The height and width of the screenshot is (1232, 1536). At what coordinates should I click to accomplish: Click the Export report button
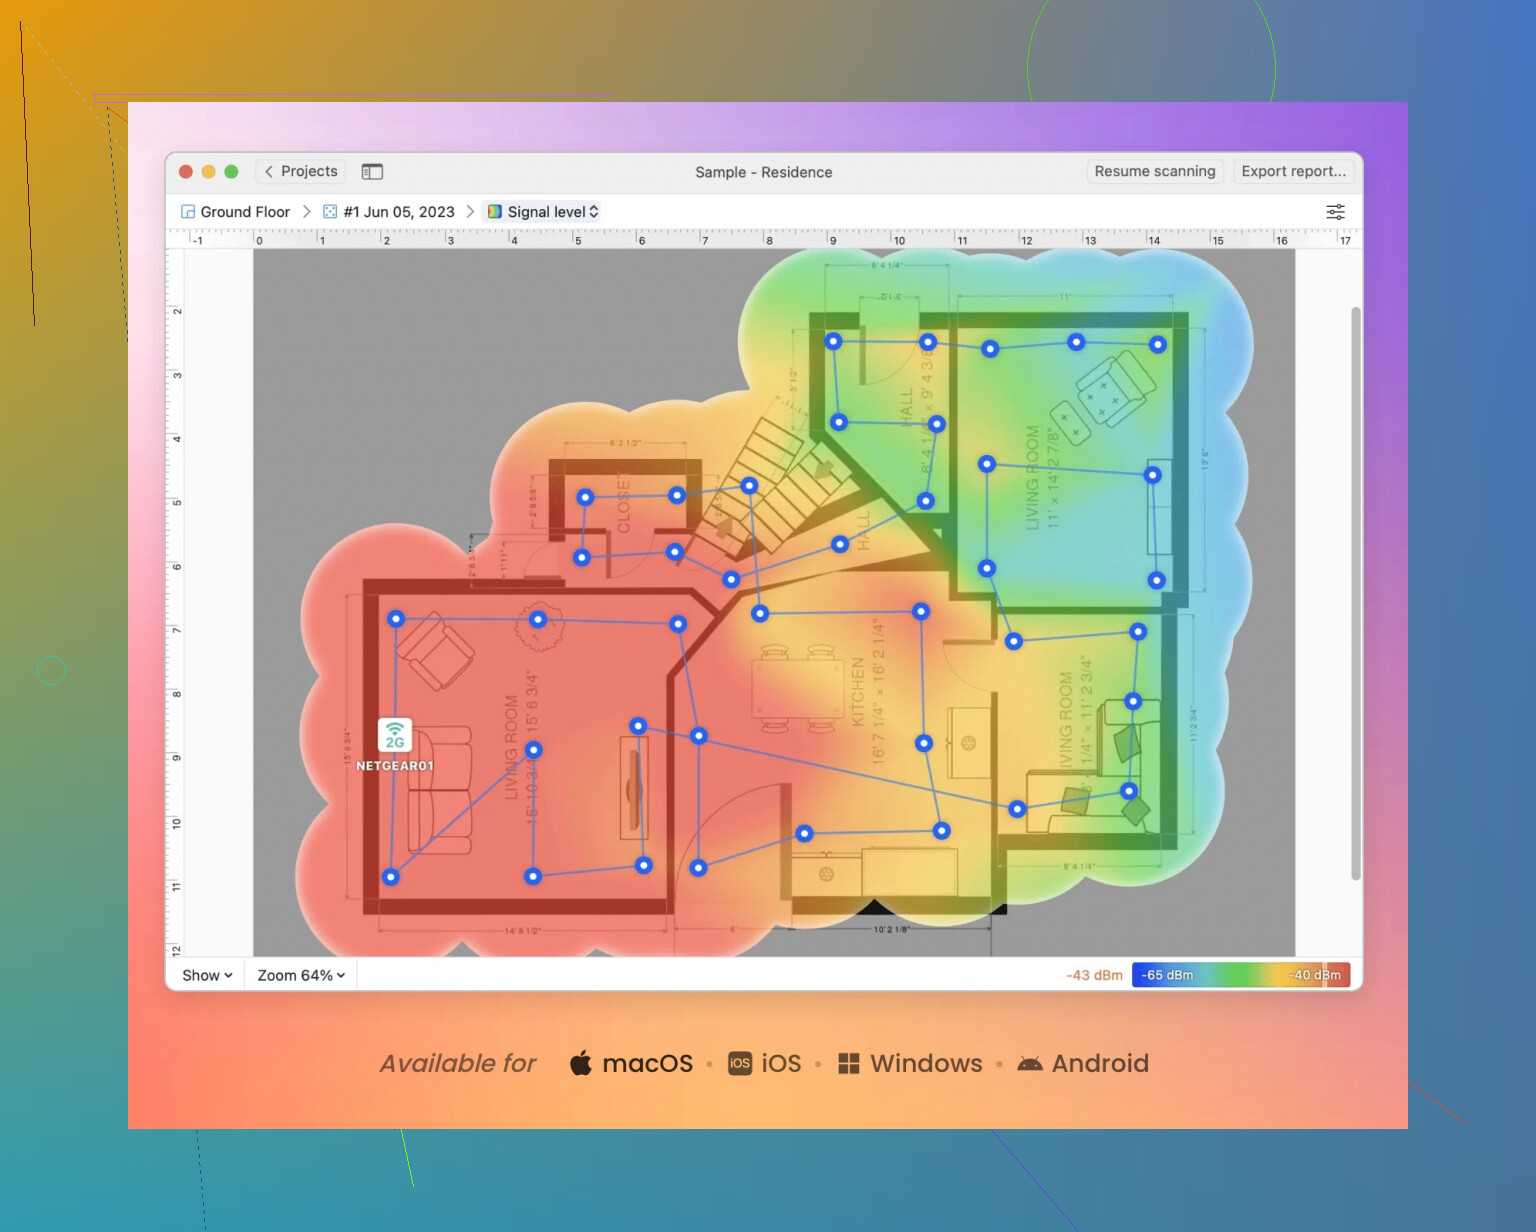(1293, 171)
